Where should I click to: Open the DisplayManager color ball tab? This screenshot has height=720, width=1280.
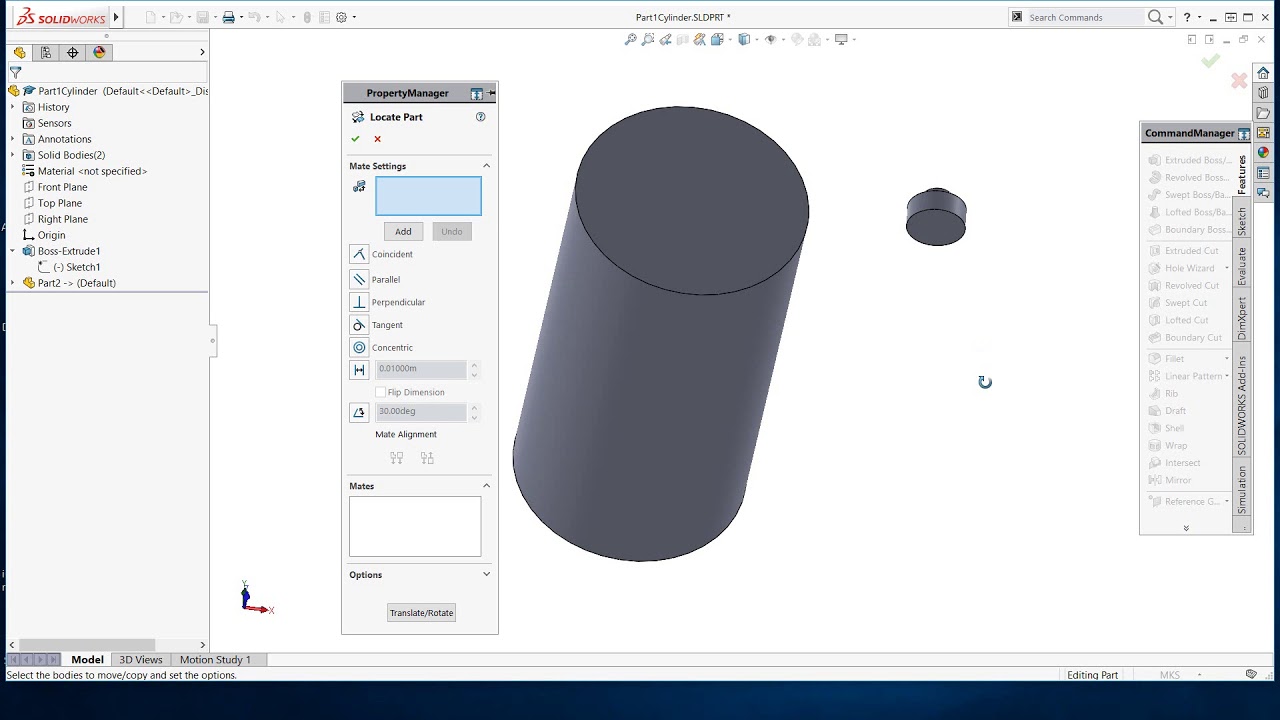(x=99, y=53)
